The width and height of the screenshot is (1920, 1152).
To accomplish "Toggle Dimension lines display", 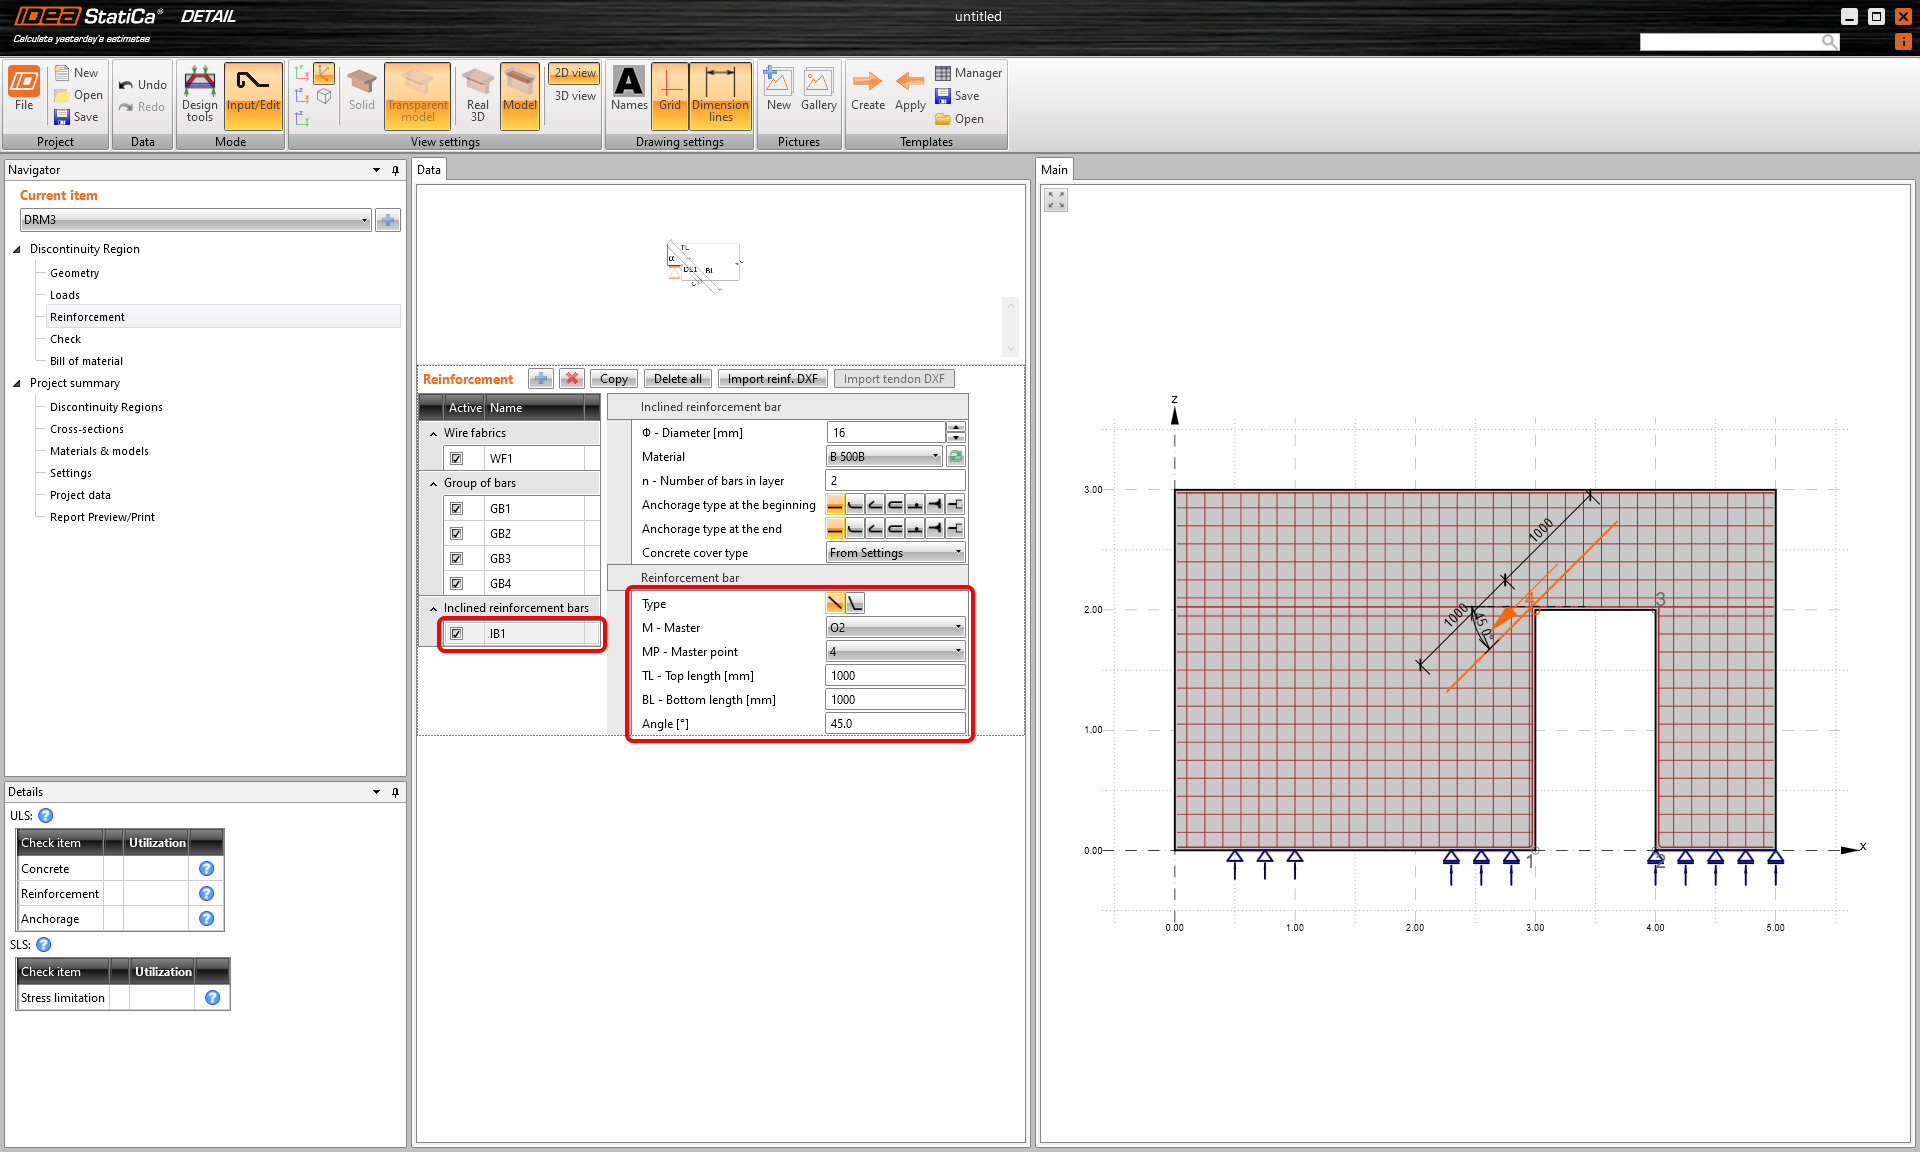I will pos(720,95).
